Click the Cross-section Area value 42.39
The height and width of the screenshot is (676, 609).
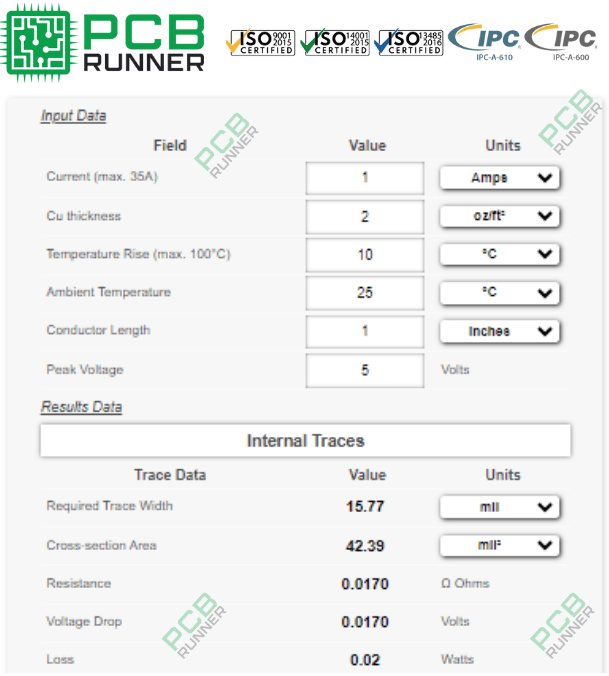click(365, 546)
